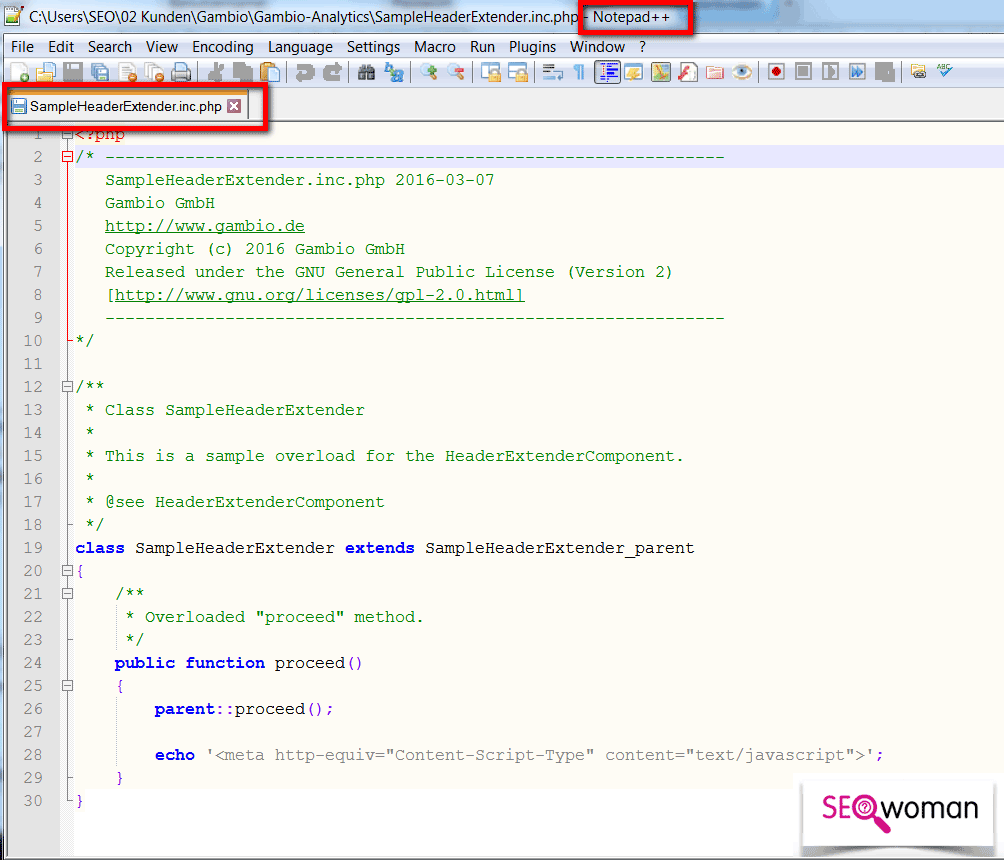
Task: Collapse the method comment fold, line 21
Action: pyautogui.click(x=67, y=593)
